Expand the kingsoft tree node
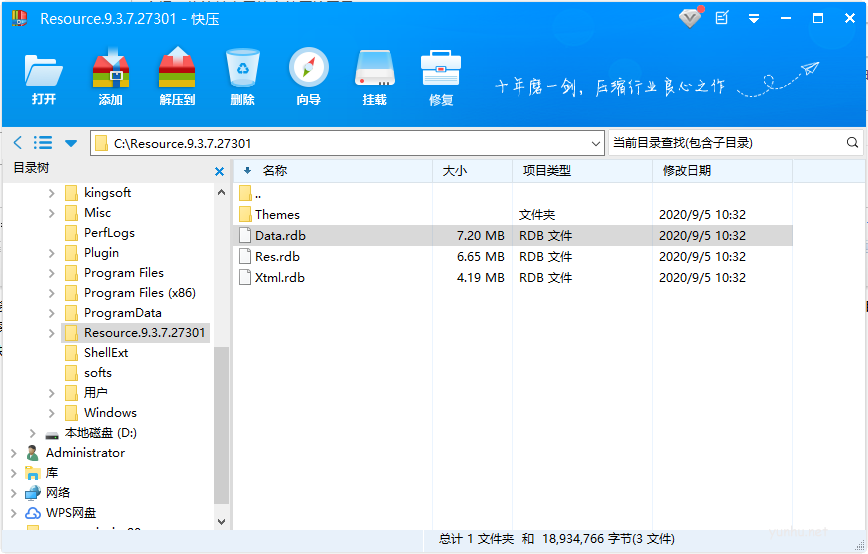 coord(51,193)
